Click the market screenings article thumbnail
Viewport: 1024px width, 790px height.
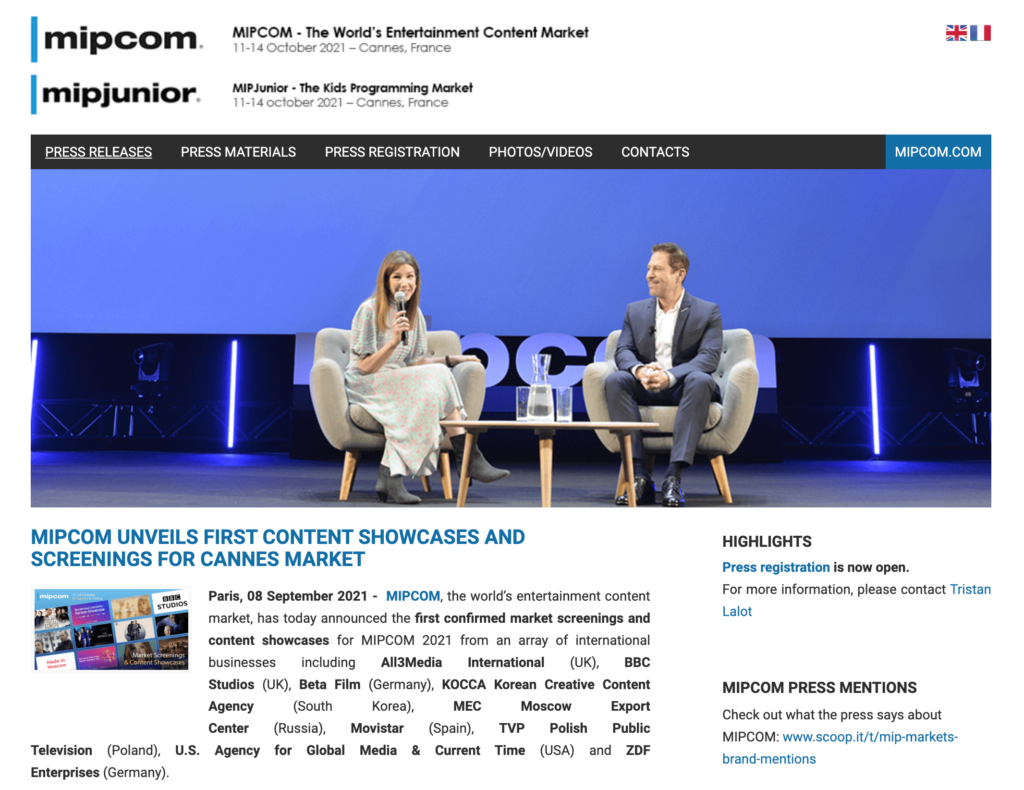(111, 629)
